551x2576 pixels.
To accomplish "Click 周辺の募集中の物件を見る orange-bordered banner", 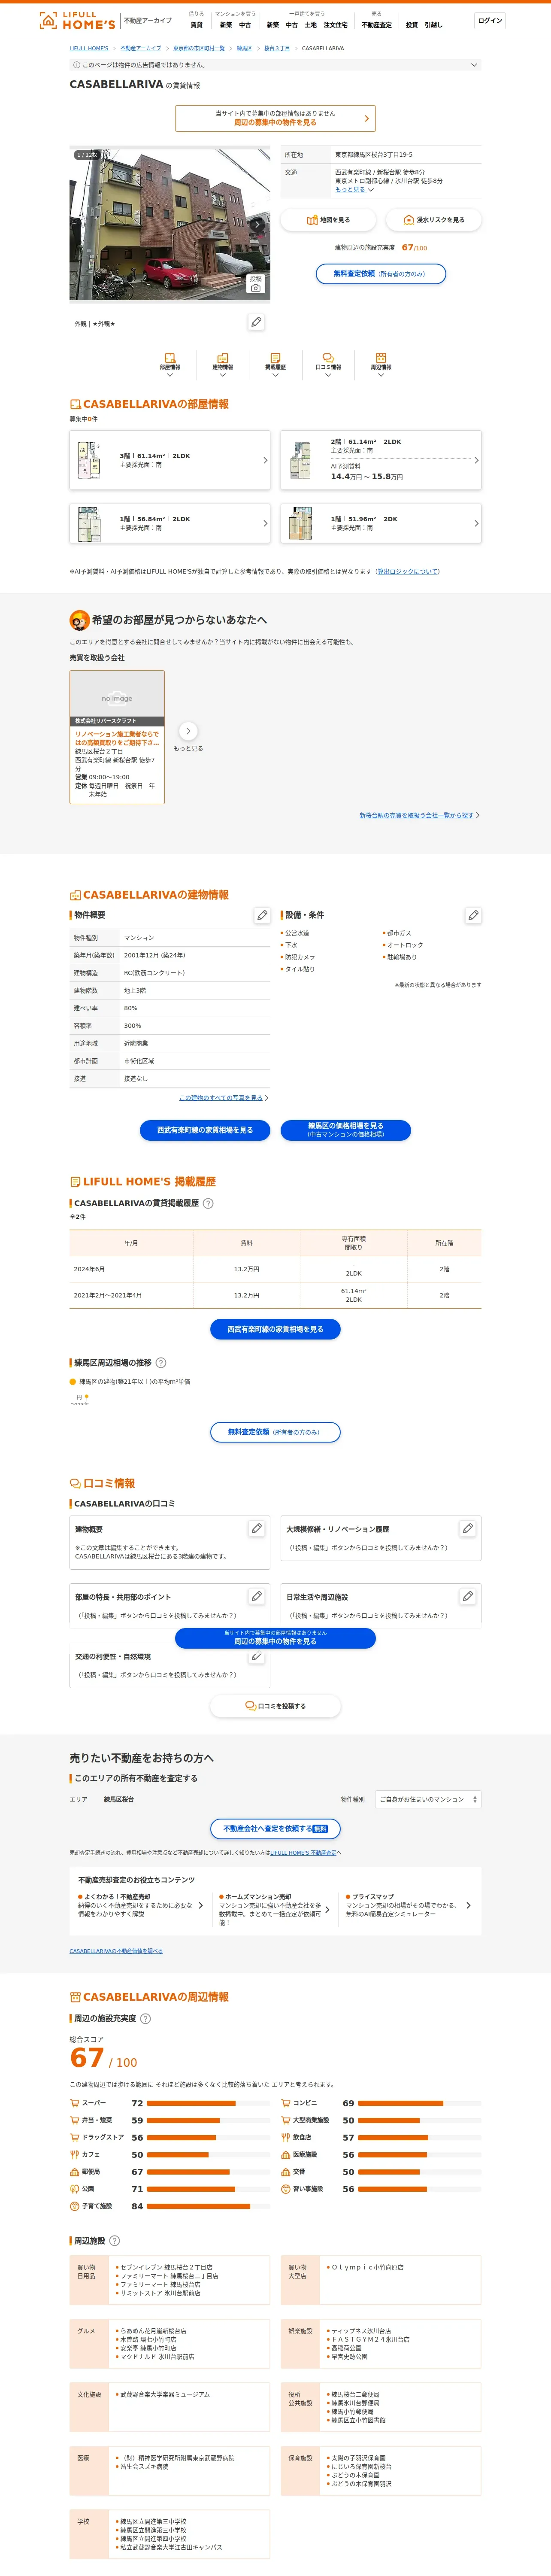I will pos(275,118).
